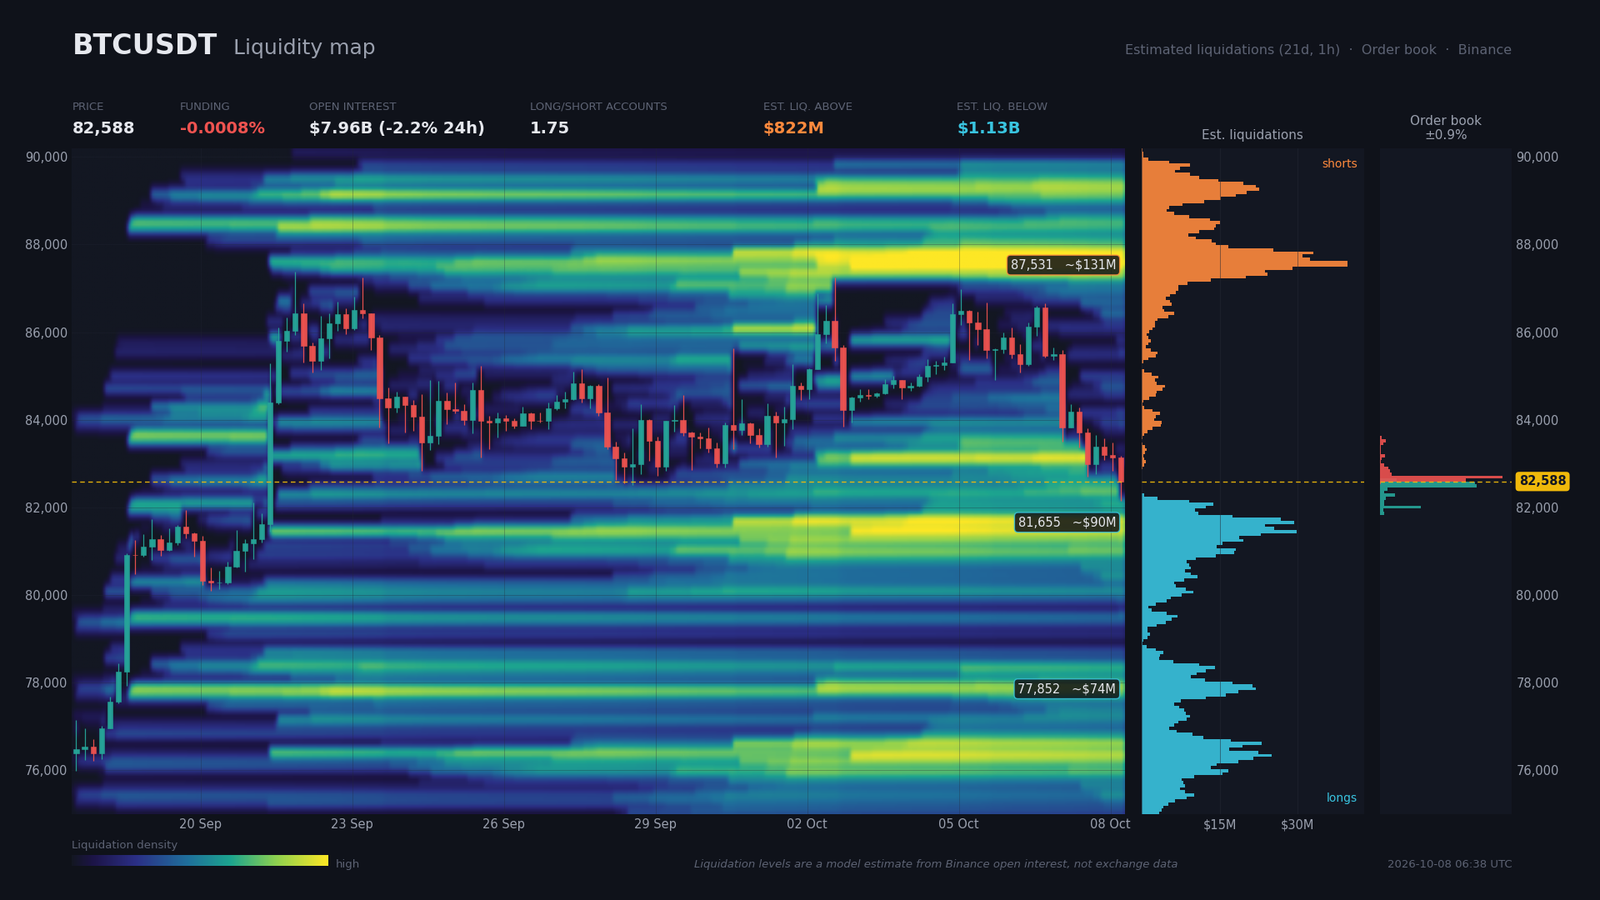Click the yellow 82,588 current price tag

click(x=1542, y=481)
